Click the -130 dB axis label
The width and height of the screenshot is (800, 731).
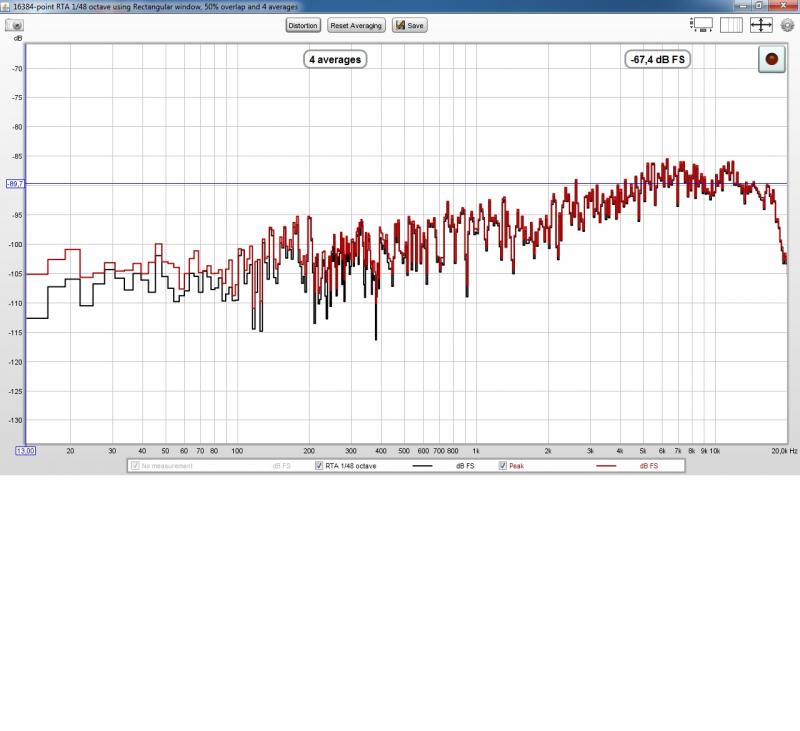pyautogui.click(x=16, y=420)
